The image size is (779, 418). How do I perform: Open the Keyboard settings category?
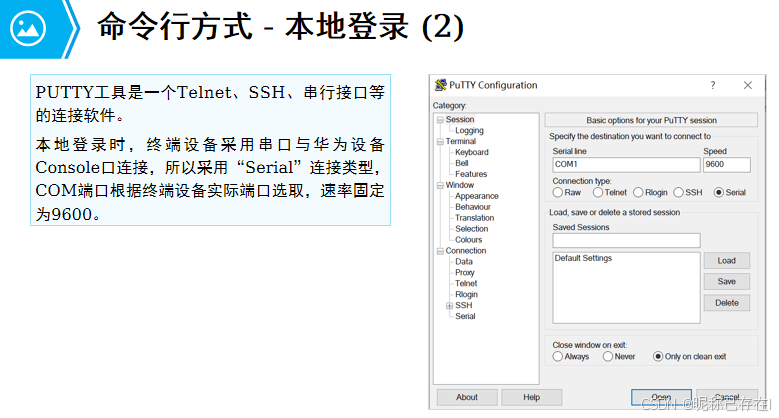471,152
